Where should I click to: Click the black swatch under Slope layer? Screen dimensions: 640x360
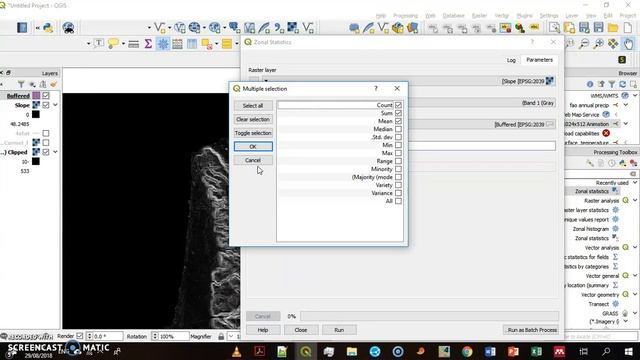coord(36,114)
